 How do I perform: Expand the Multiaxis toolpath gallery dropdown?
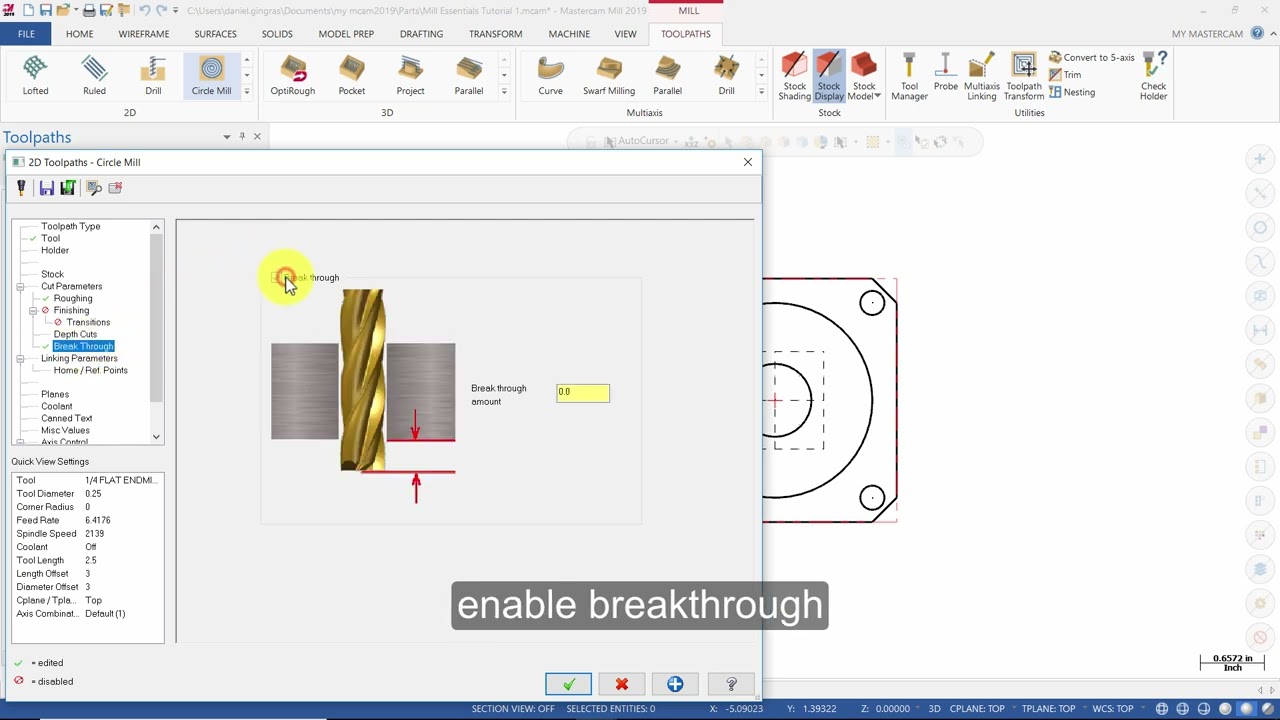click(x=761, y=92)
